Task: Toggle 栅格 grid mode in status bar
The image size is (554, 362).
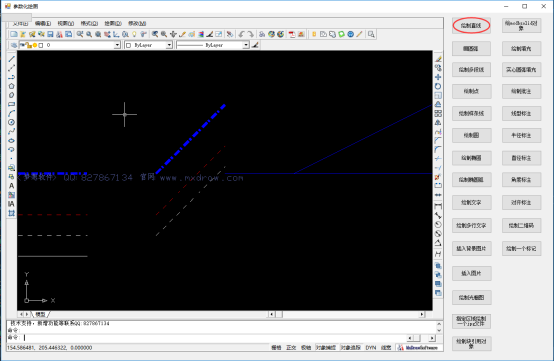Action: (276, 348)
